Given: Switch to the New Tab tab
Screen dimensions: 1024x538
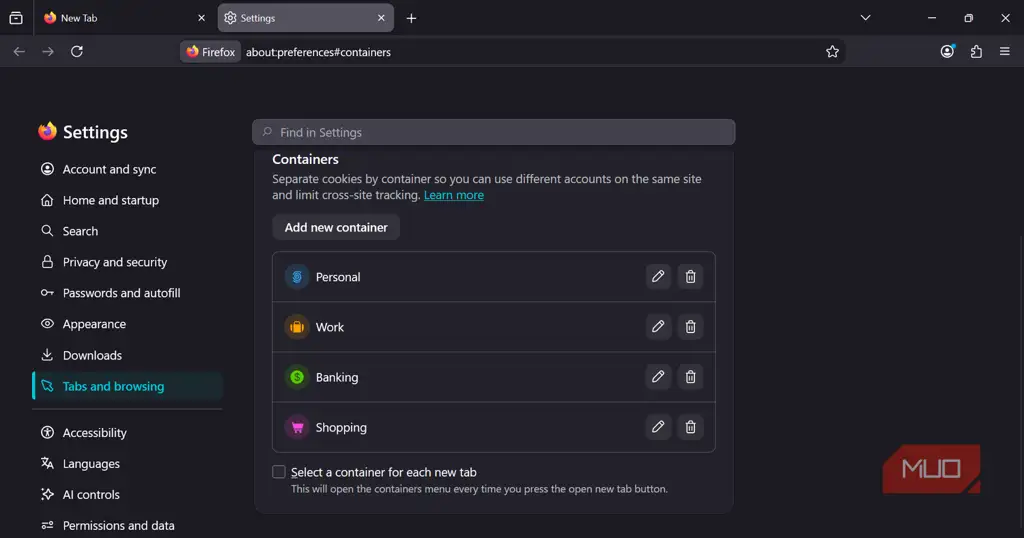Looking at the screenshot, I should [124, 18].
